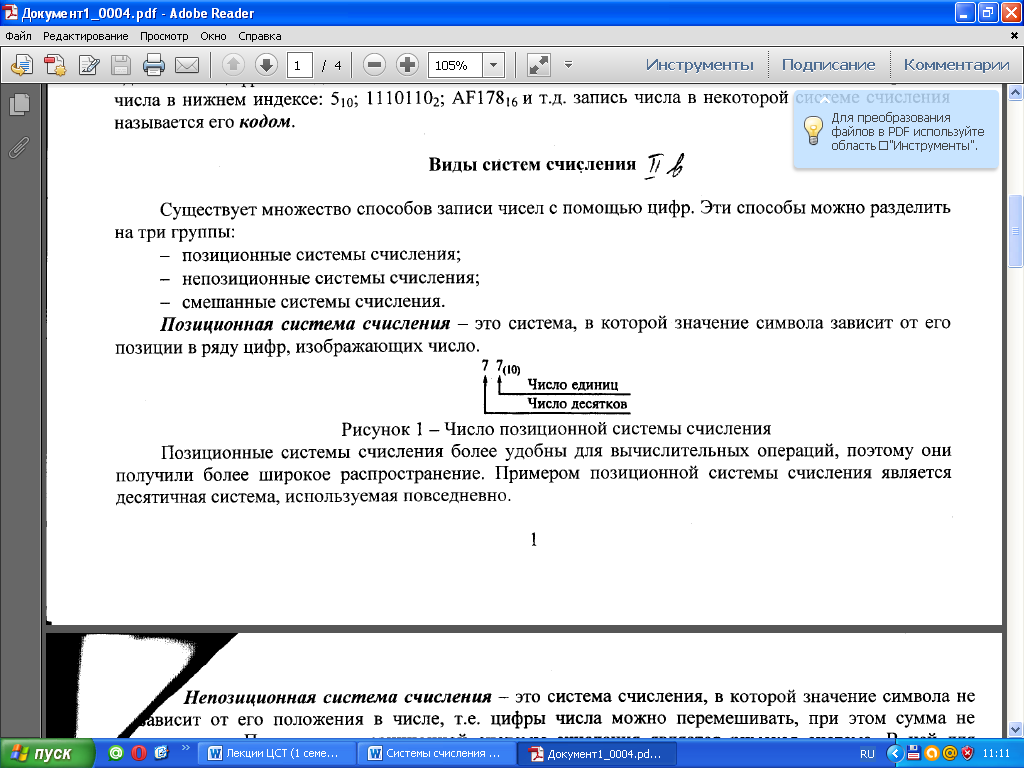Click the save floppy disk icon
The height and width of the screenshot is (768, 1024).
pyautogui.click(x=121, y=65)
